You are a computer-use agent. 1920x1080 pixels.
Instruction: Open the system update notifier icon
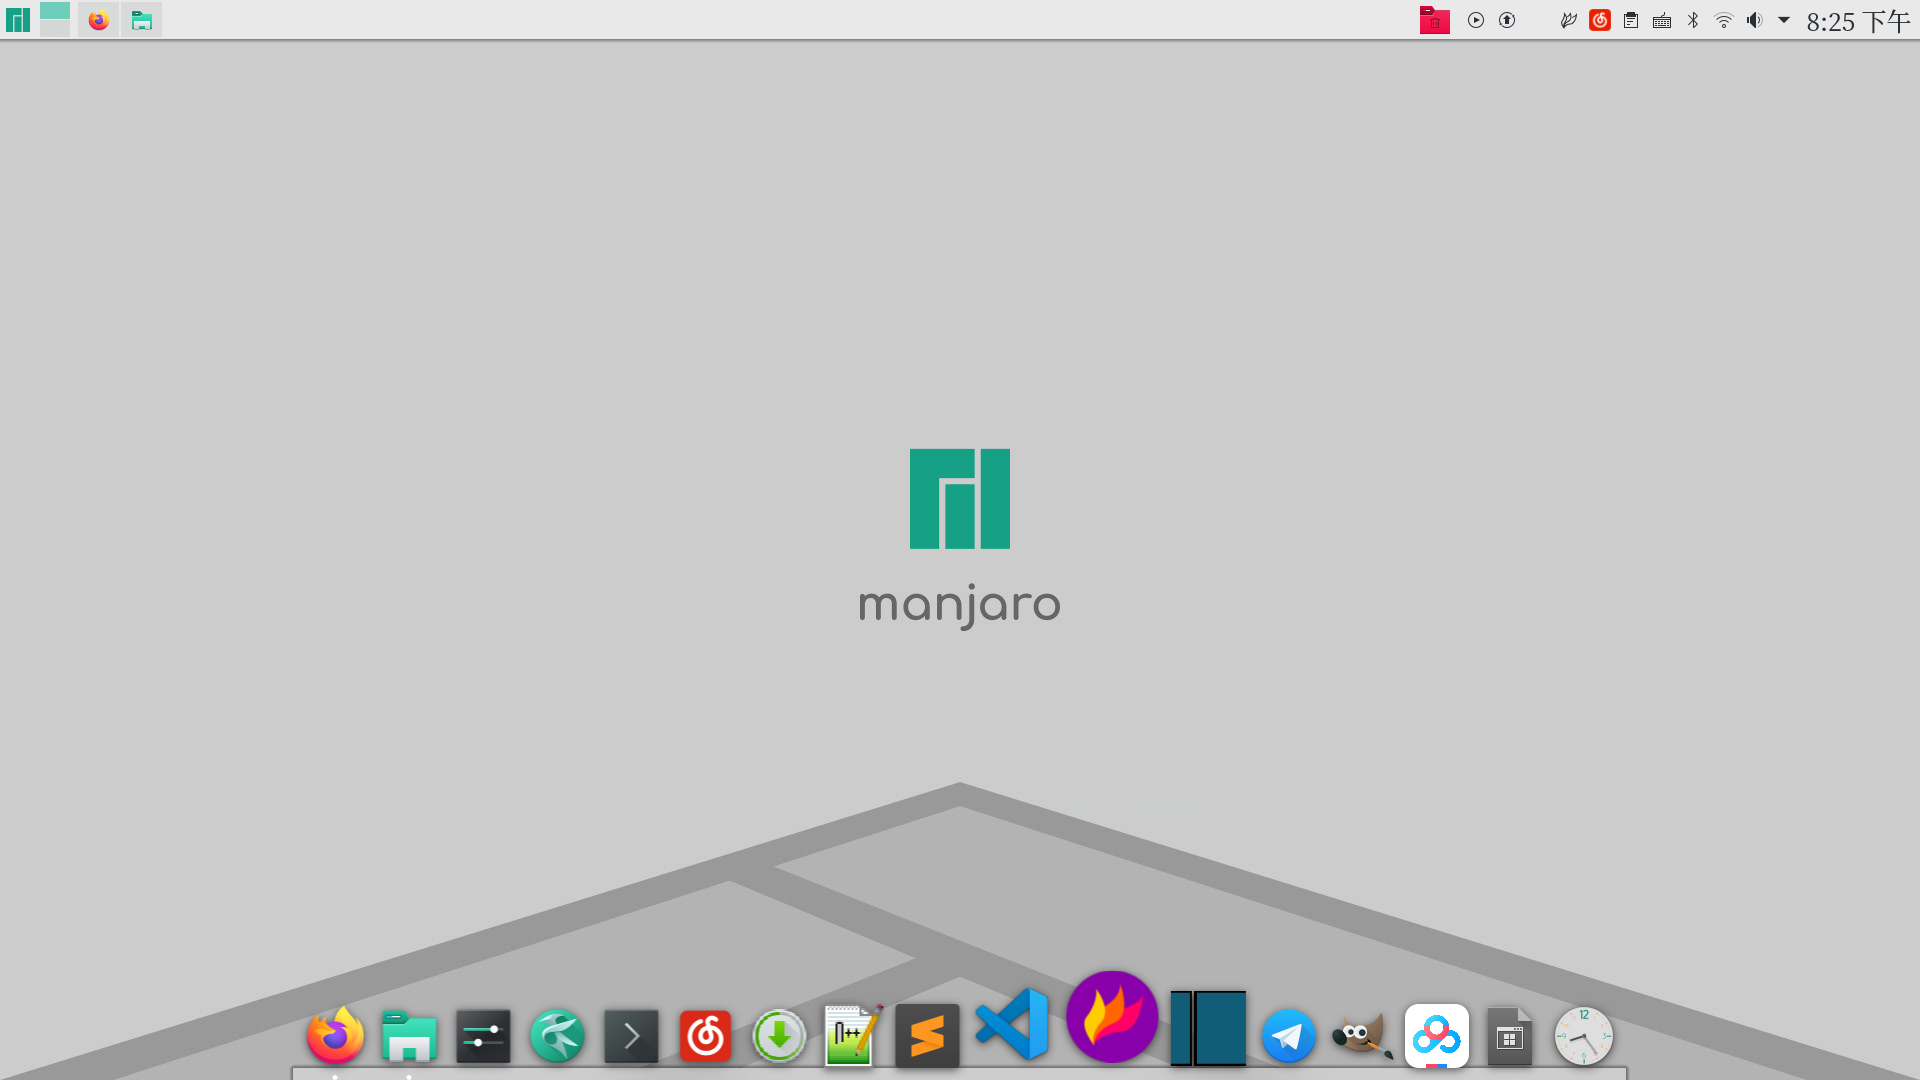1507,20
